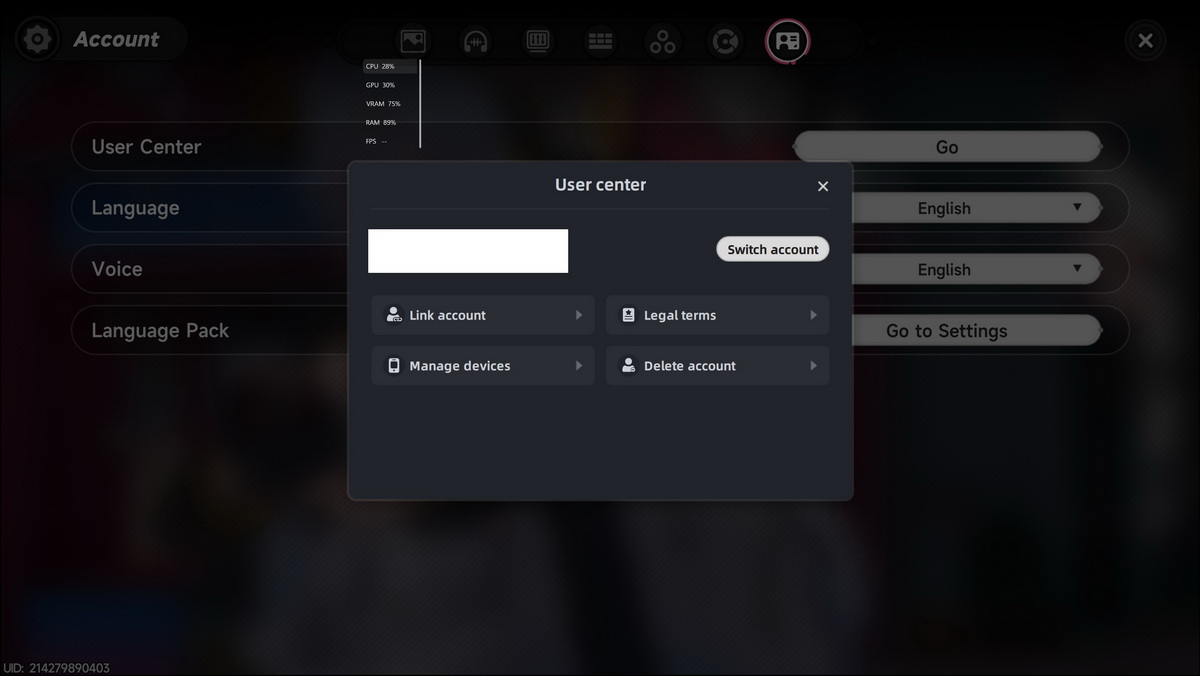Click the 'Language' row label
The image size is (1200, 676).
(x=135, y=208)
